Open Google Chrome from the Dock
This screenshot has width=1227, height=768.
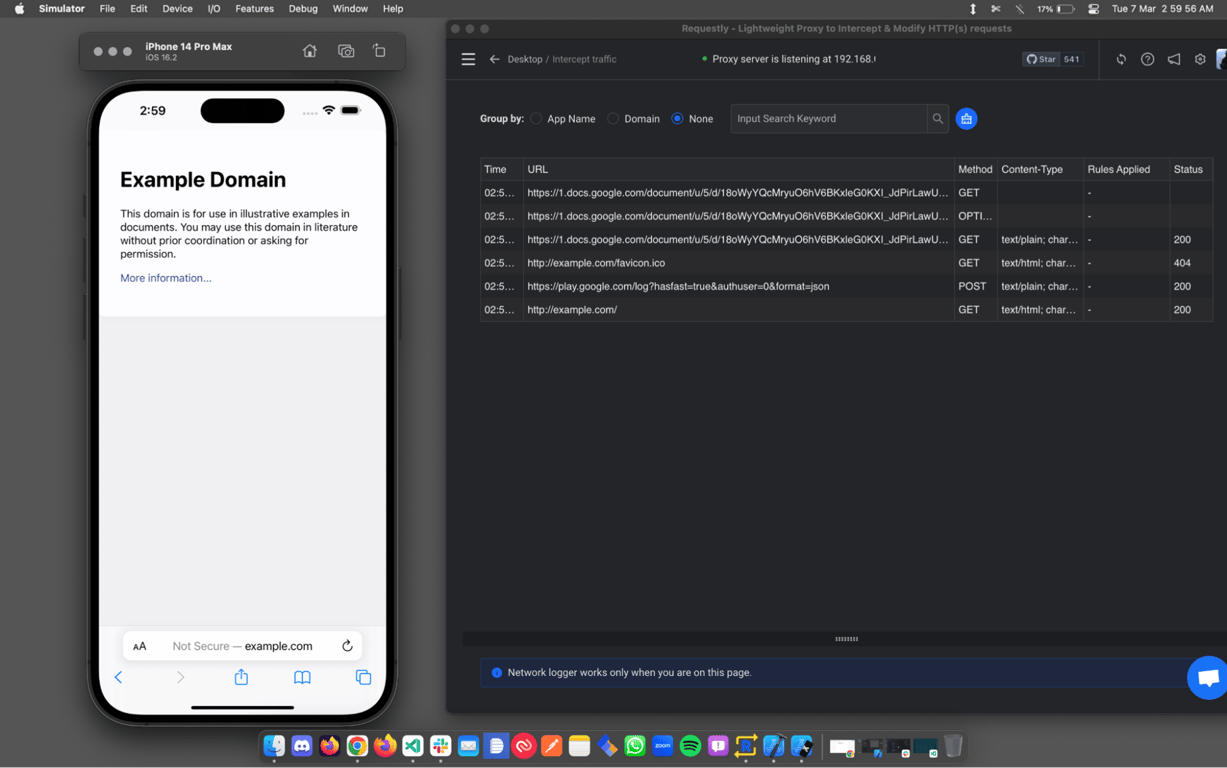tap(357, 745)
